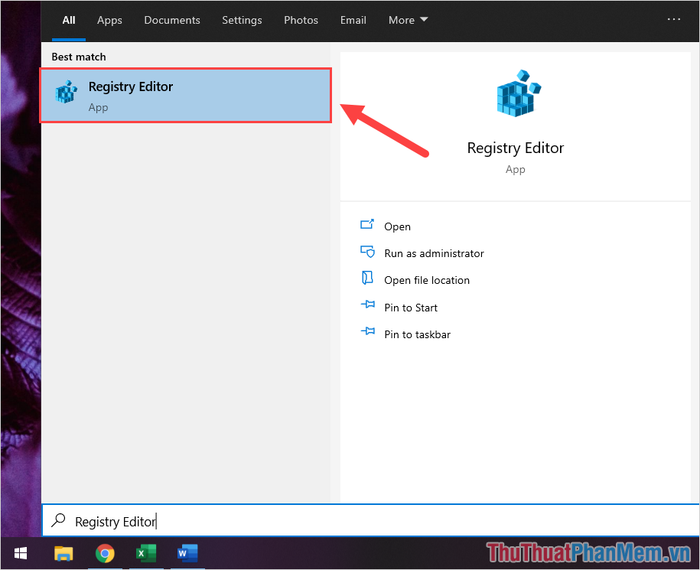Open Excel from the taskbar
Viewport: 700px width, 570px height.
point(146,553)
